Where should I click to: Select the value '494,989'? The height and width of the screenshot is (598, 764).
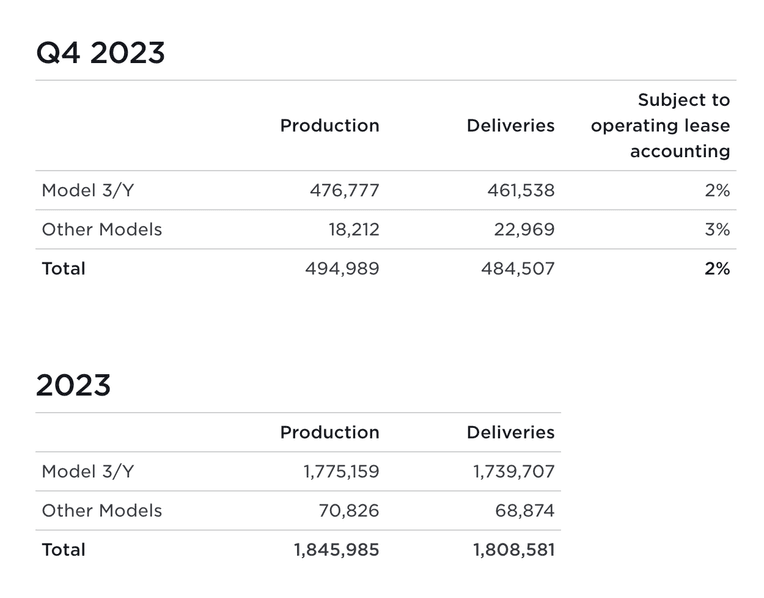click(342, 269)
